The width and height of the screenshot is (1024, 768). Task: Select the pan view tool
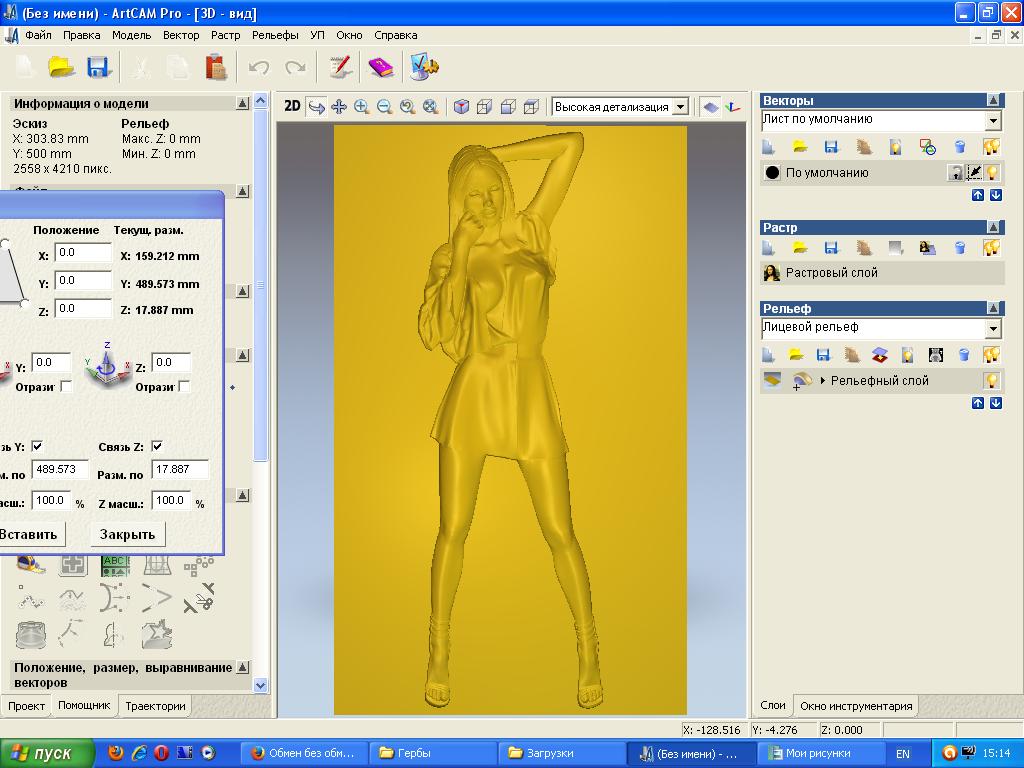(x=339, y=107)
